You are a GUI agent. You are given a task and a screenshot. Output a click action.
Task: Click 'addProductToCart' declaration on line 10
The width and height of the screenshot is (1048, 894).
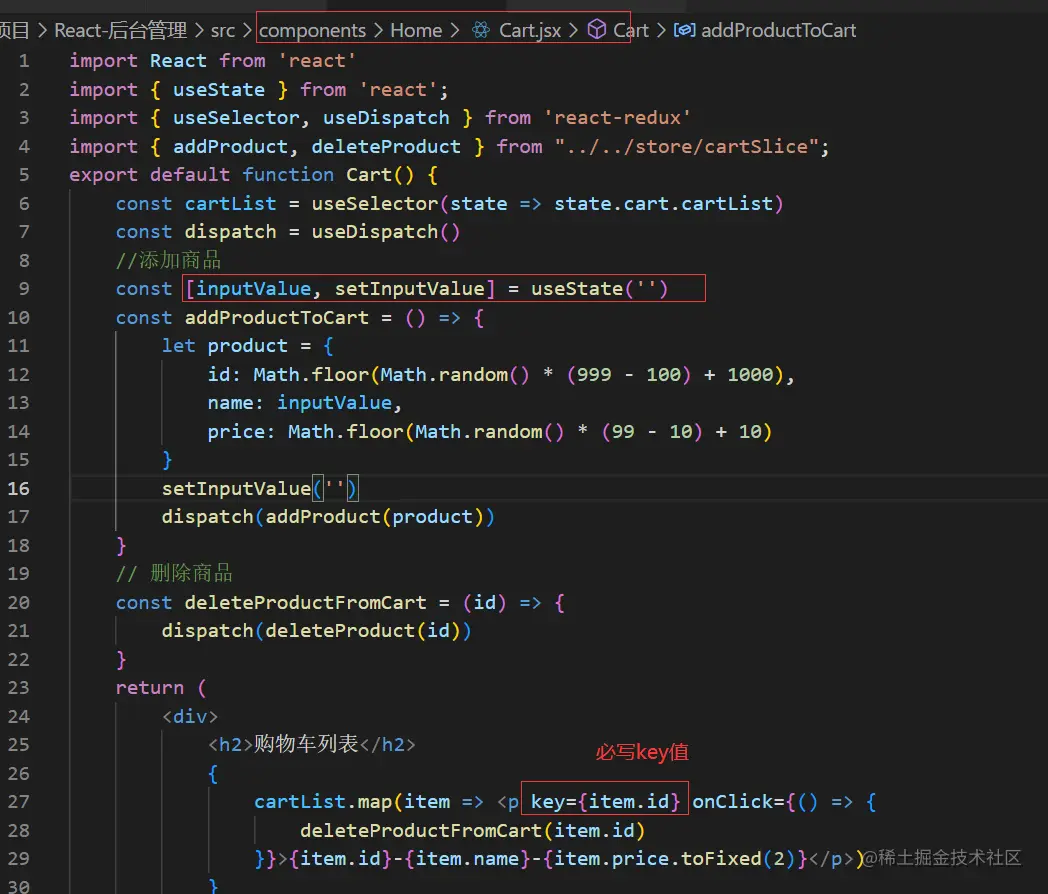click(277, 317)
